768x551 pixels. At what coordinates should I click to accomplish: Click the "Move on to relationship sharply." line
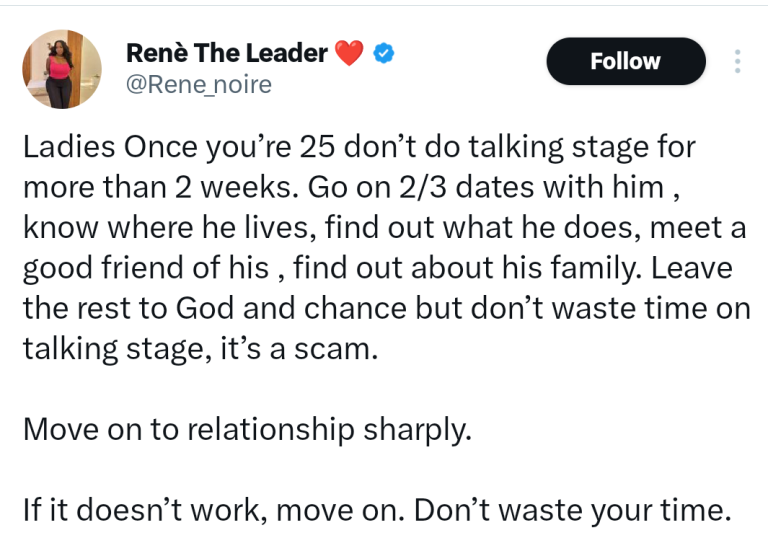[246, 429]
